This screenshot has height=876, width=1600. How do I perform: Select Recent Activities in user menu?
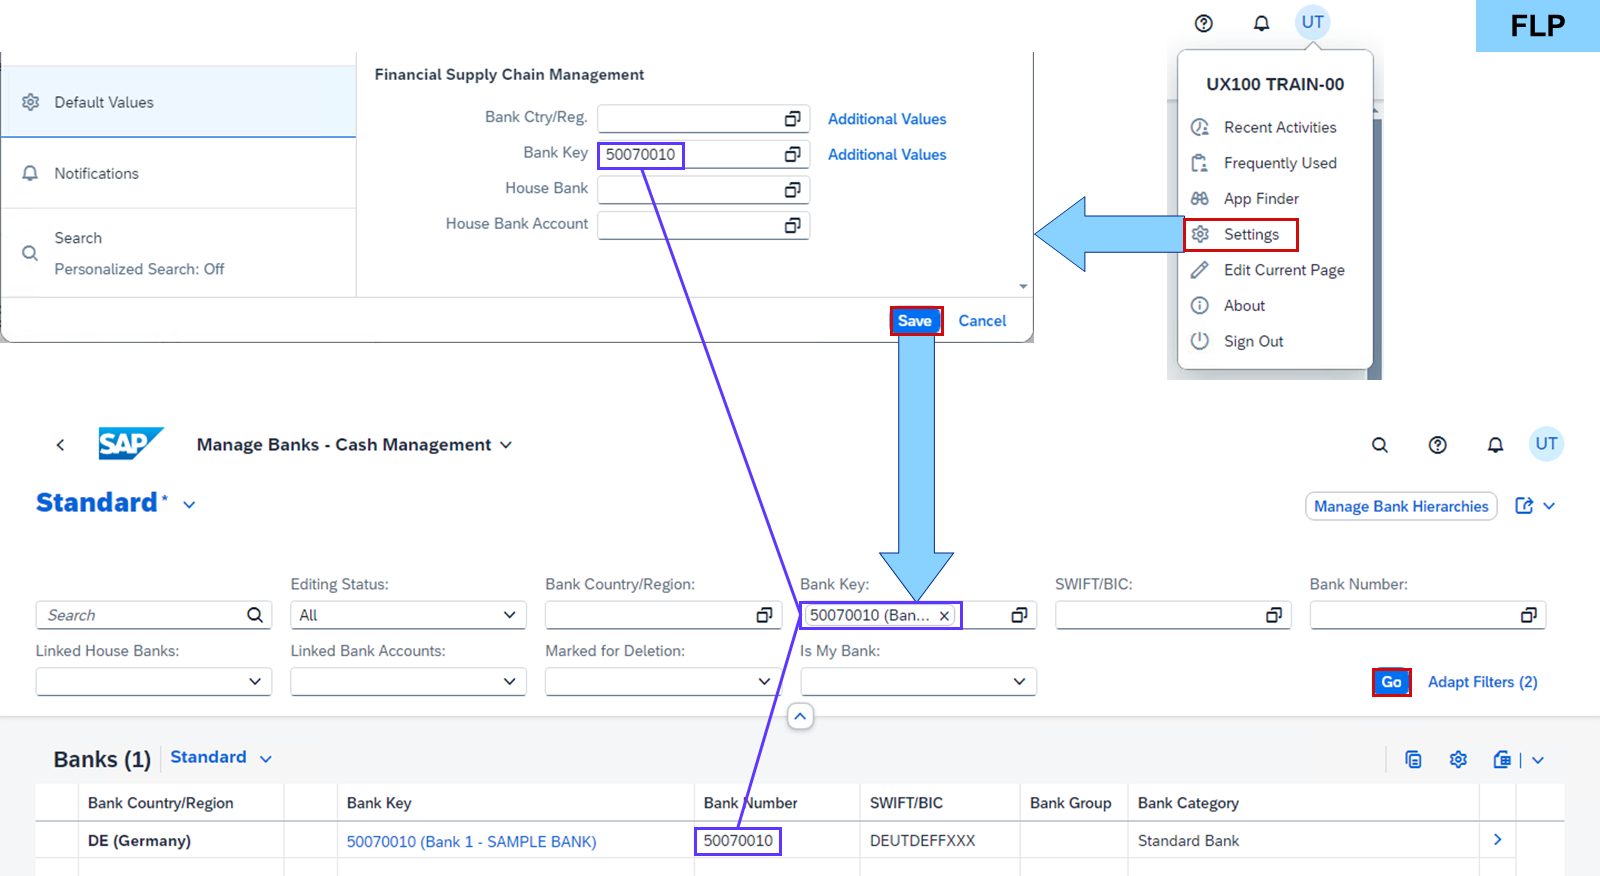[x=1275, y=127]
